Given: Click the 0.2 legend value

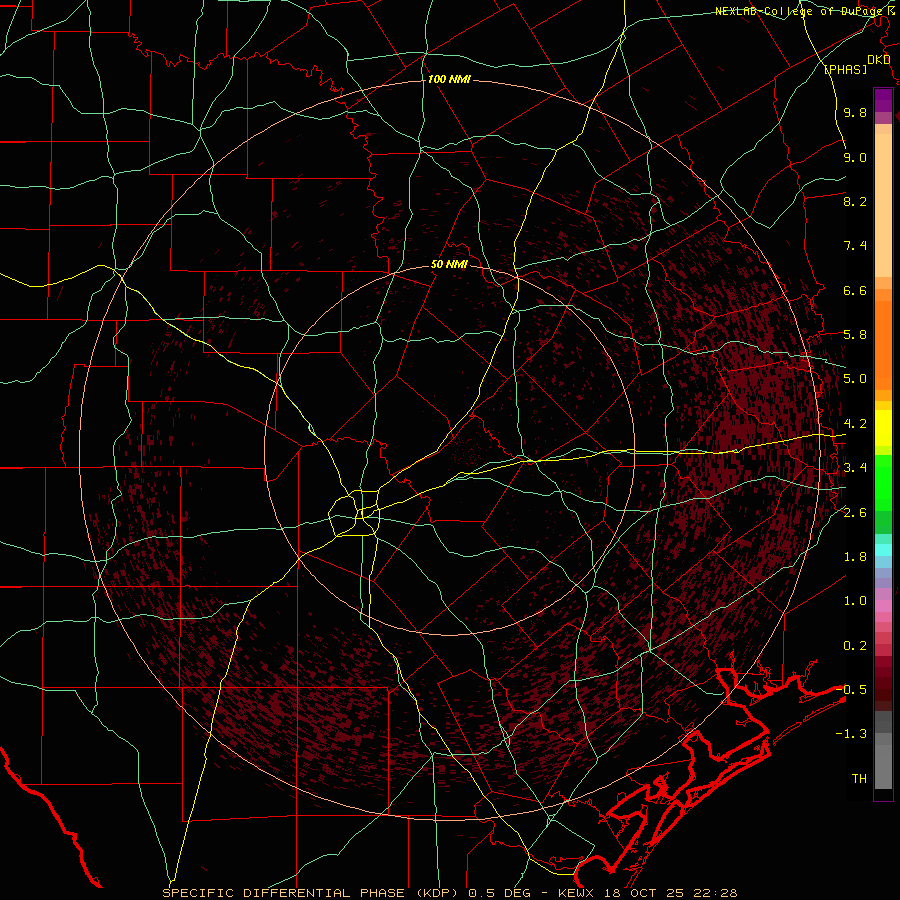Looking at the screenshot, I should 855,646.
